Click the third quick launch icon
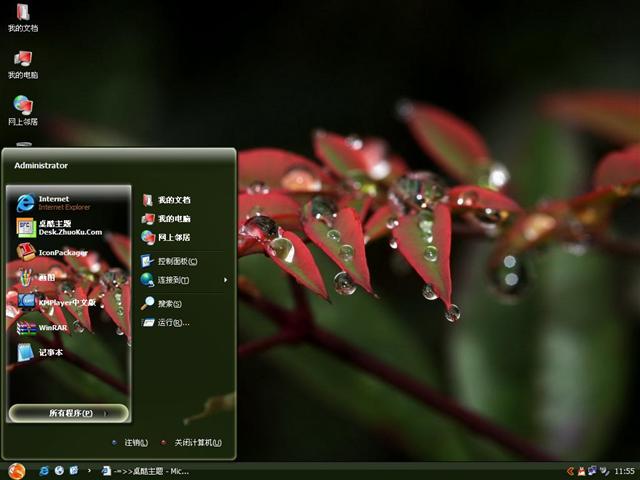 (74, 471)
